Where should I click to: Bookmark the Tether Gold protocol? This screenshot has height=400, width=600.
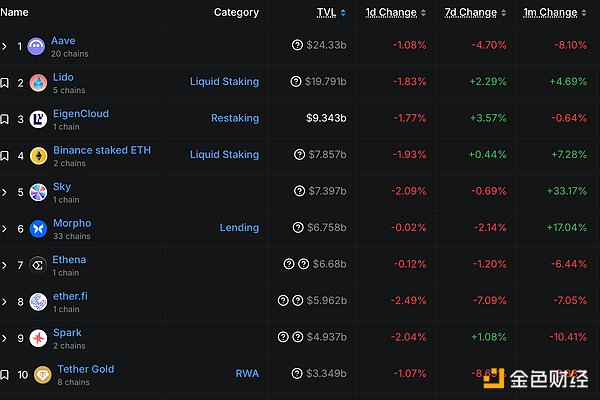(6, 374)
